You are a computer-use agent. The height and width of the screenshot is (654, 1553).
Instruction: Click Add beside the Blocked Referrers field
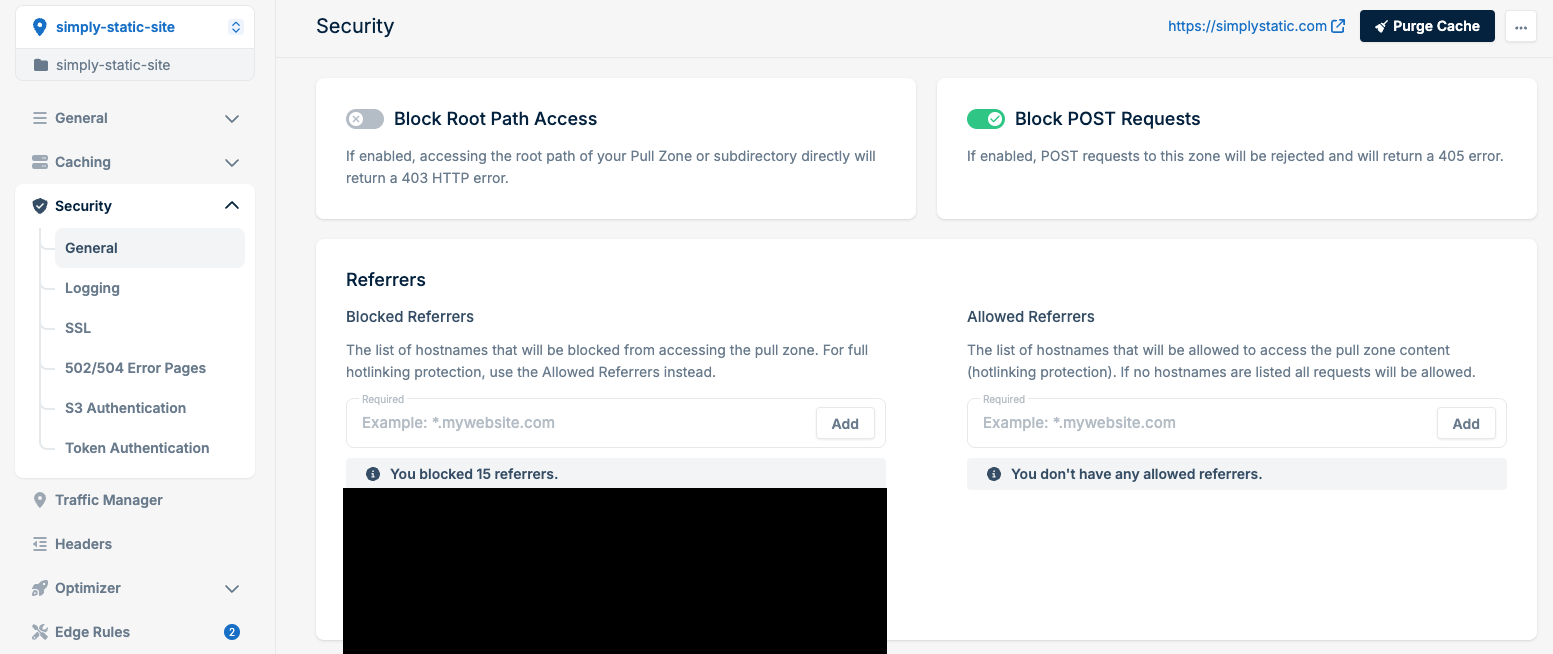tap(845, 422)
